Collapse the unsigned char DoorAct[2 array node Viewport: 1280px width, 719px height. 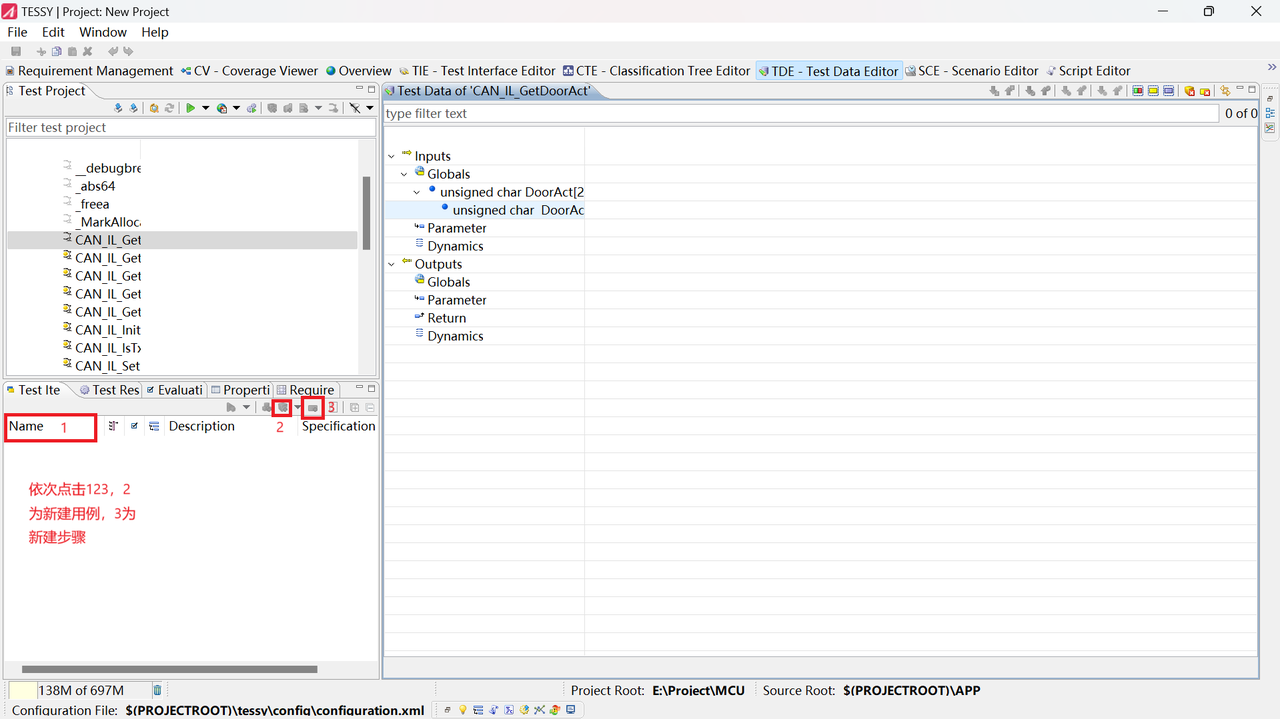(417, 192)
